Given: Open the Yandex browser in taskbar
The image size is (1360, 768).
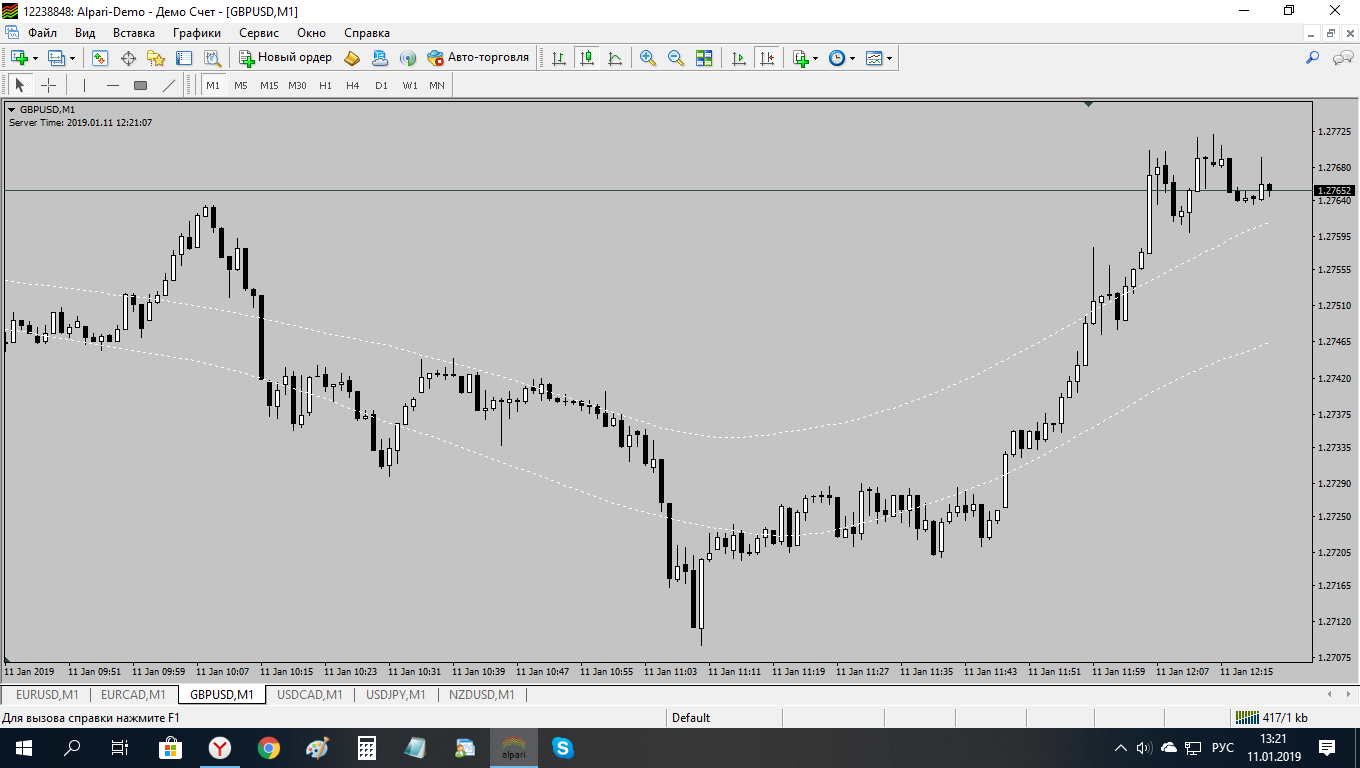Looking at the screenshot, I should pyautogui.click(x=219, y=747).
